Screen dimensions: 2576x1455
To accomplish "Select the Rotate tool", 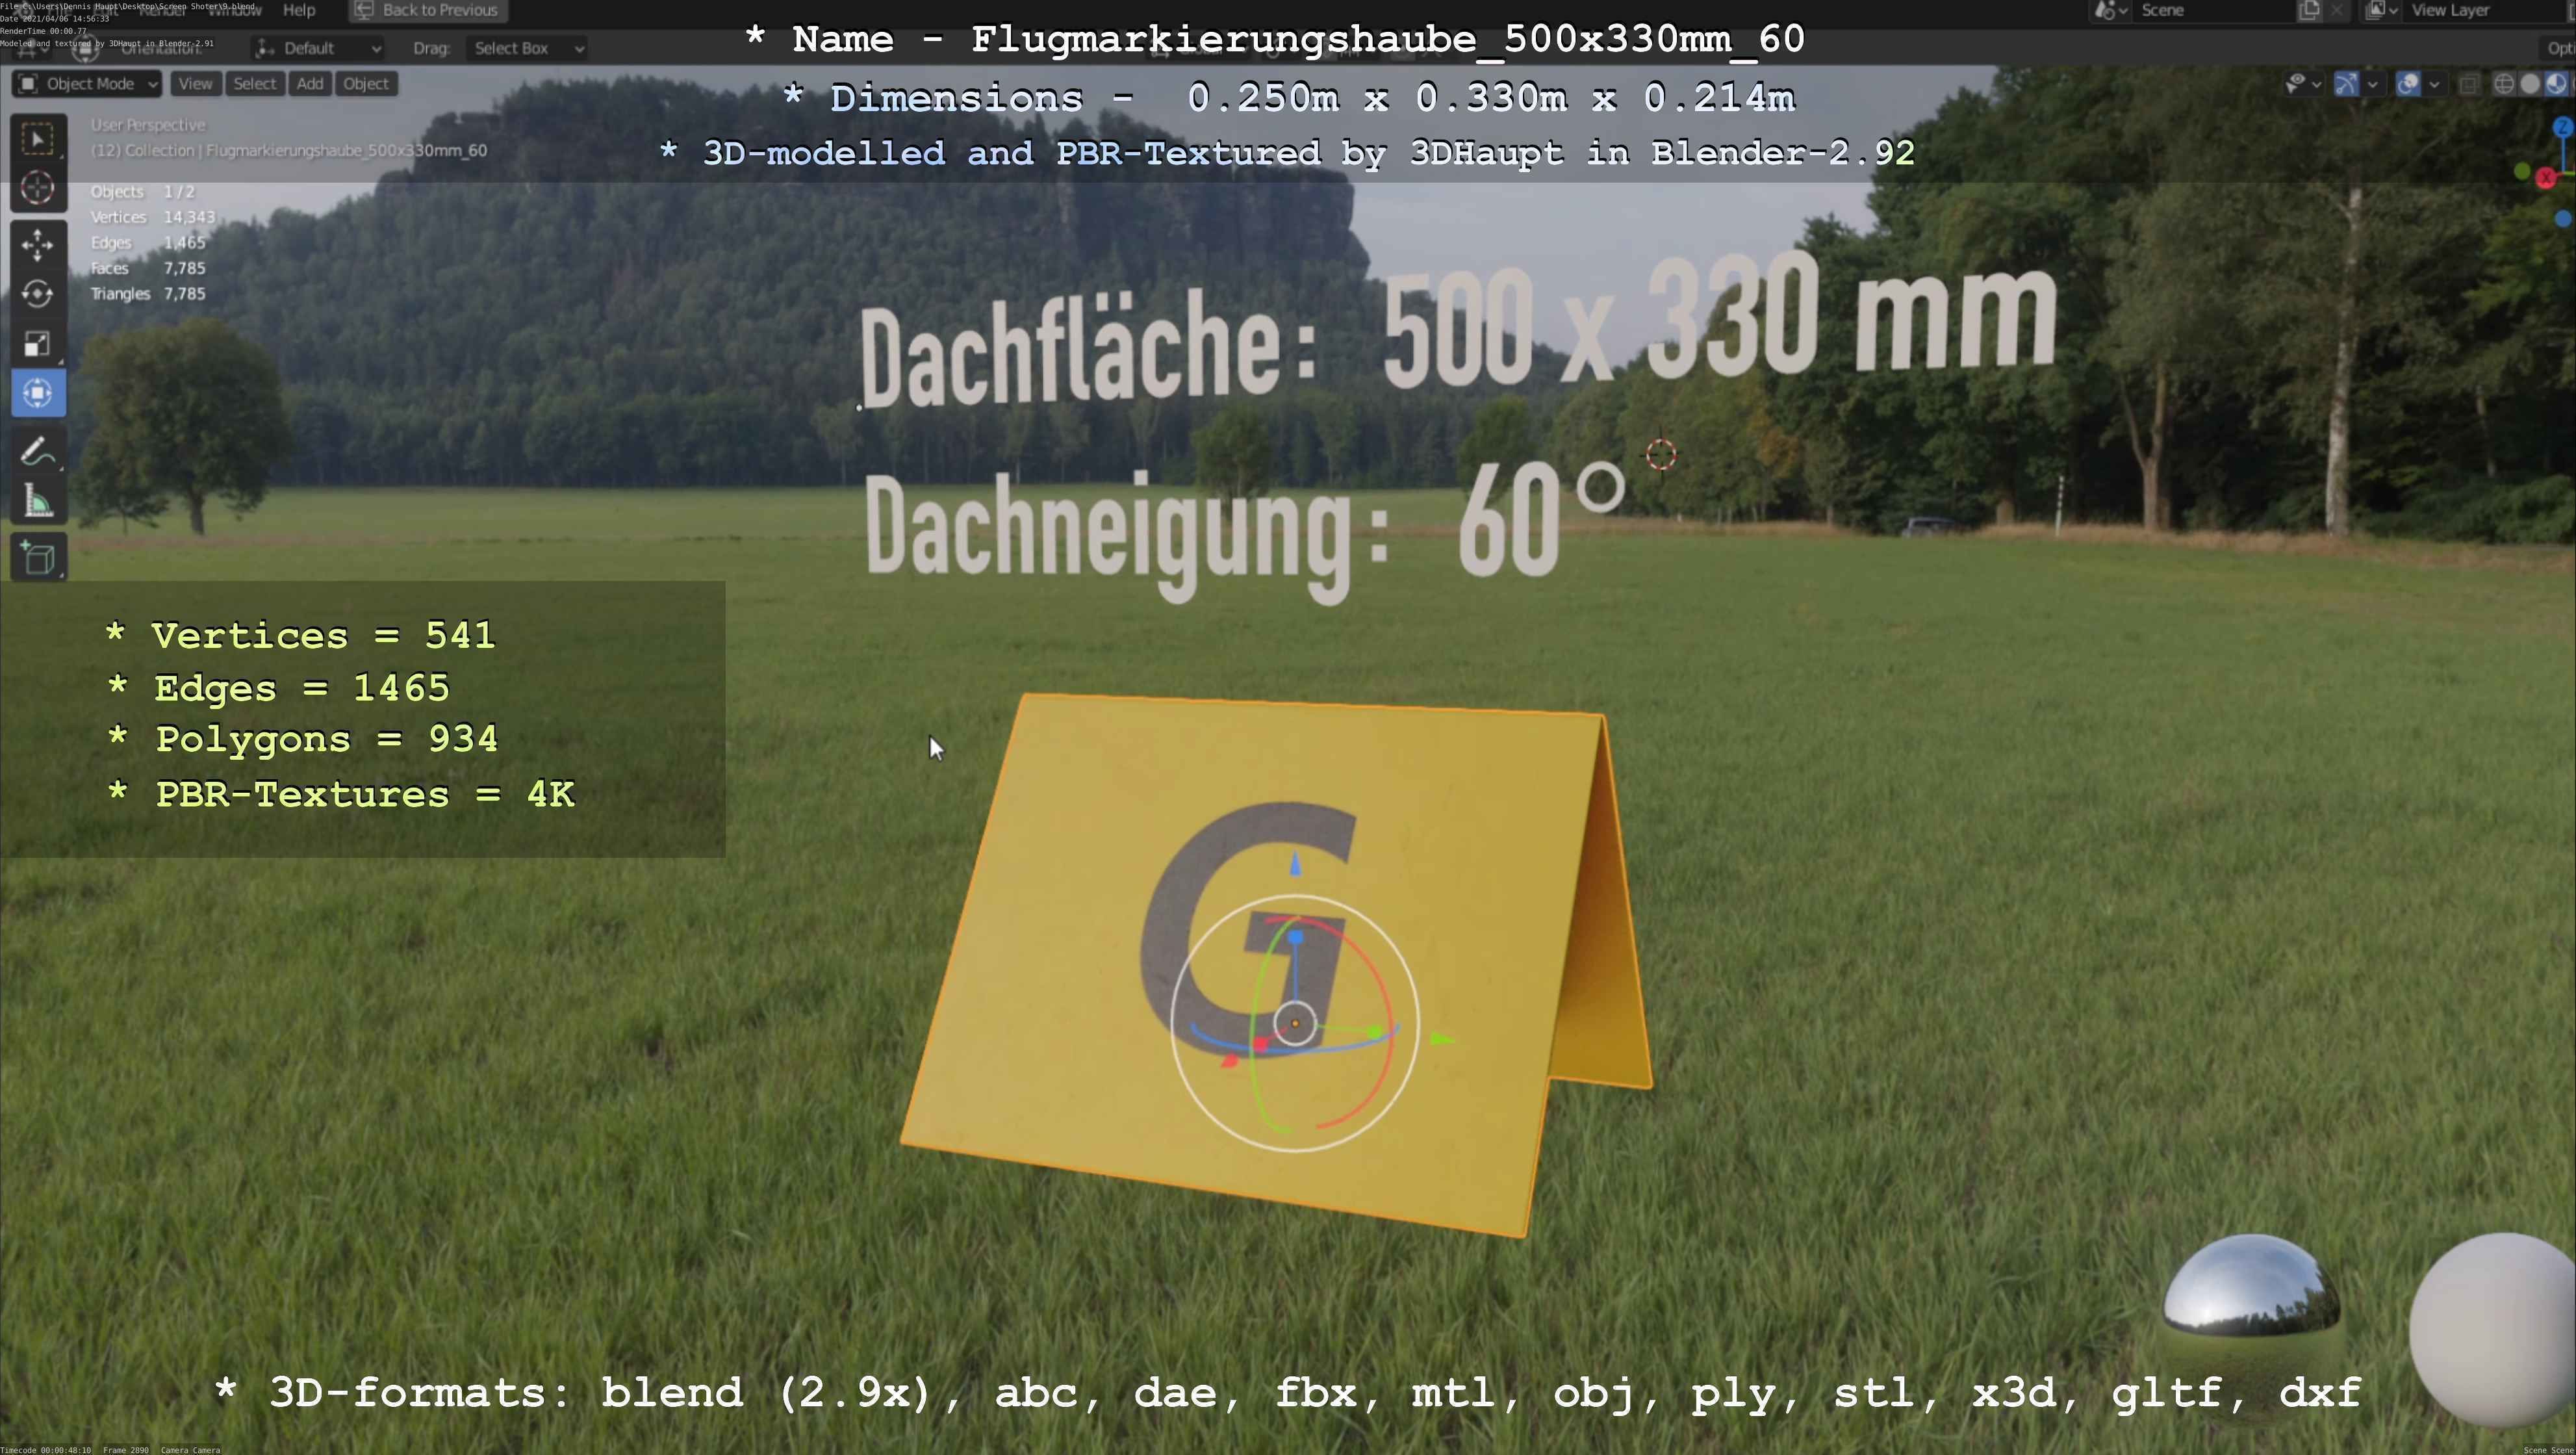I will click(x=38, y=294).
